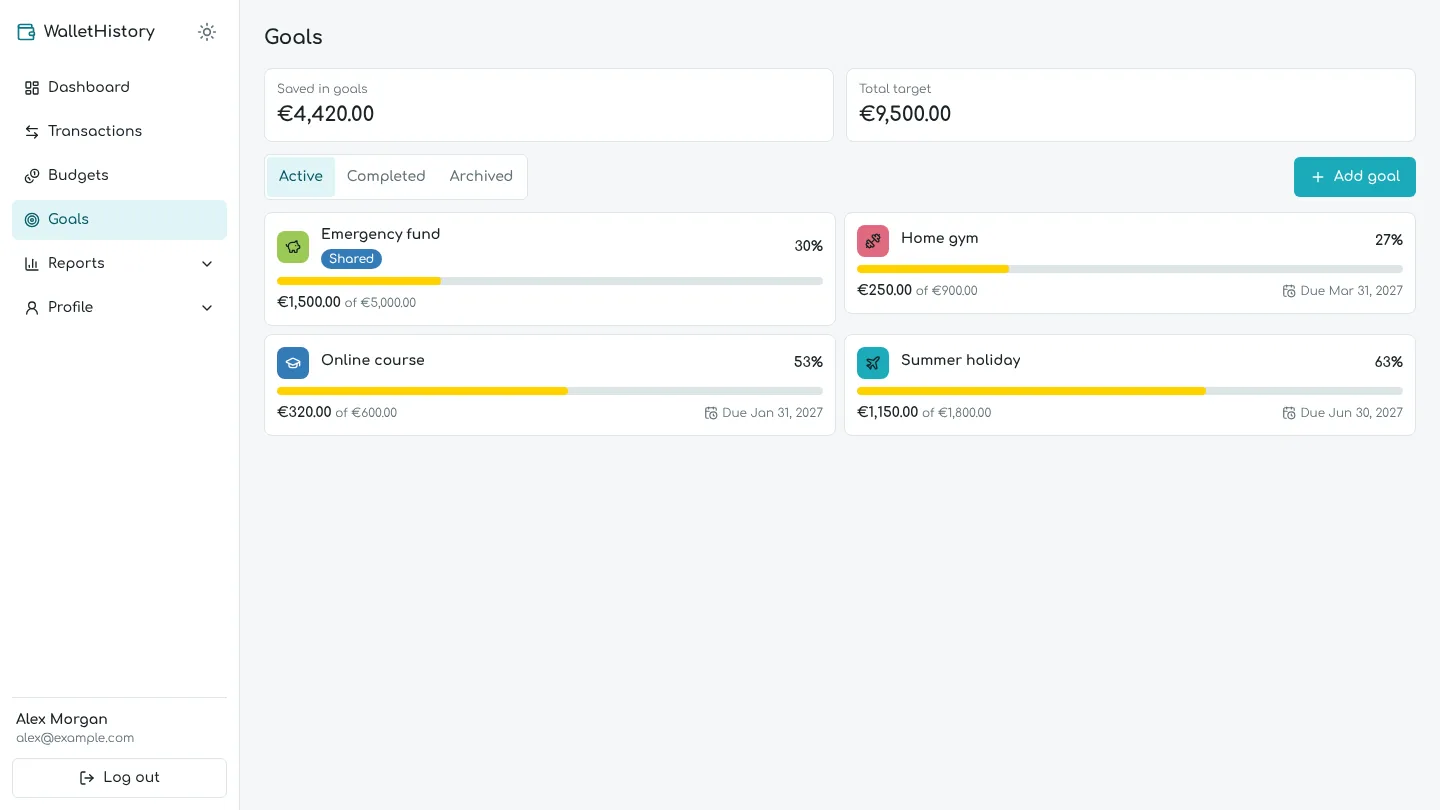The height and width of the screenshot is (810, 1440).
Task: Click the plus icon on Add goal
Action: coord(1318,177)
